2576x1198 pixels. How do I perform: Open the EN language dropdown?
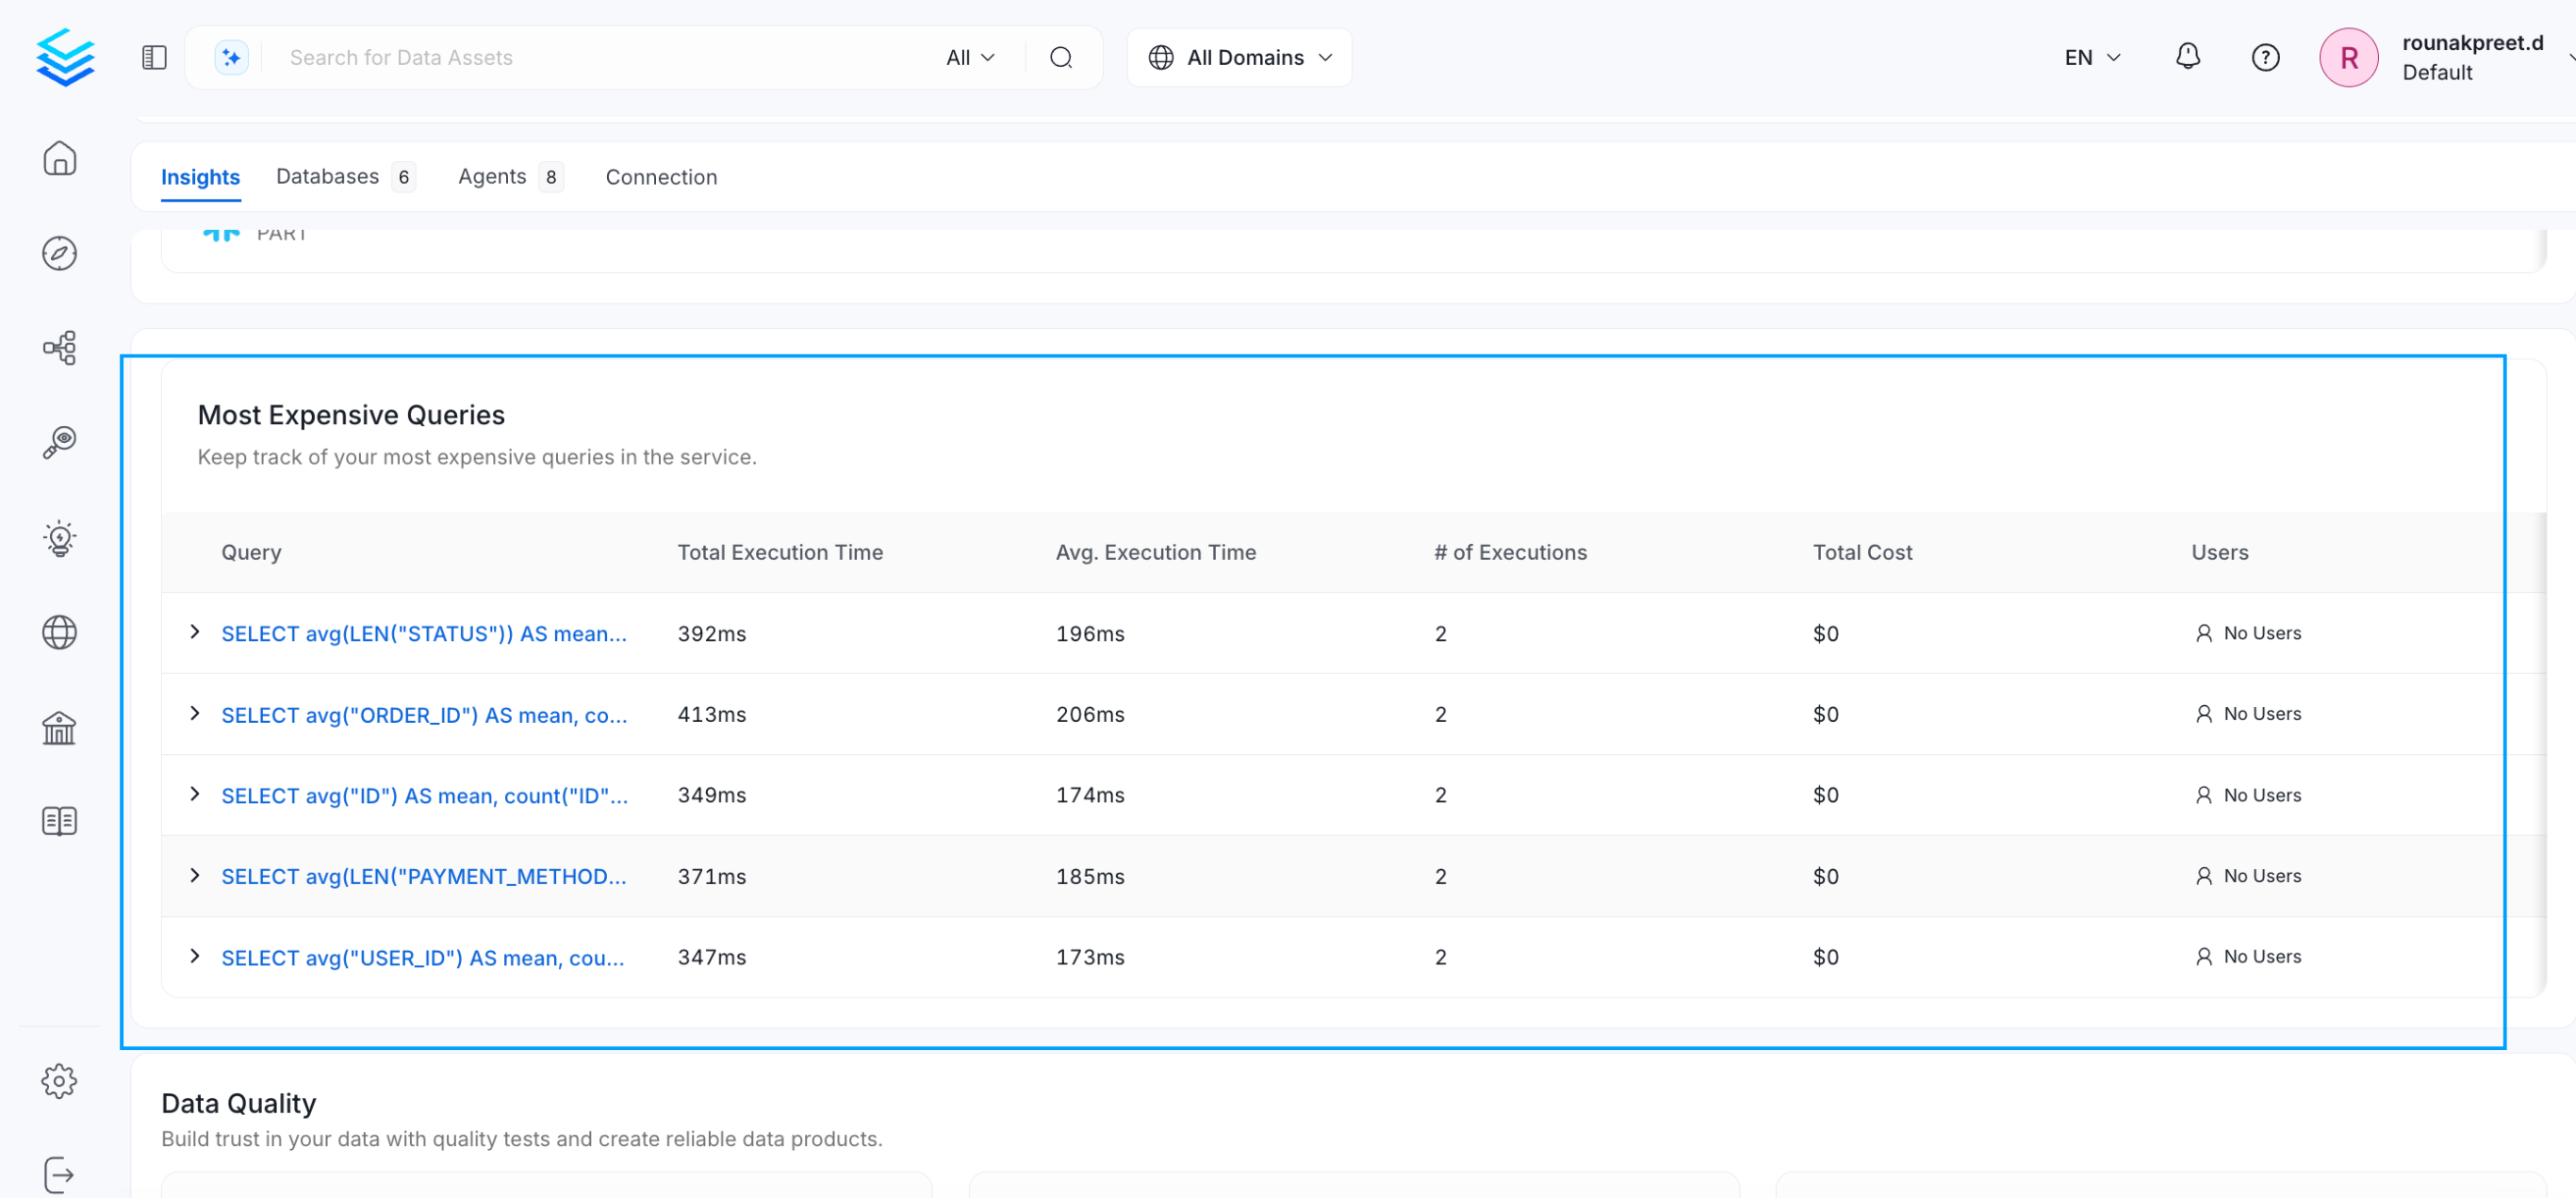click(x=2091, y=57)
